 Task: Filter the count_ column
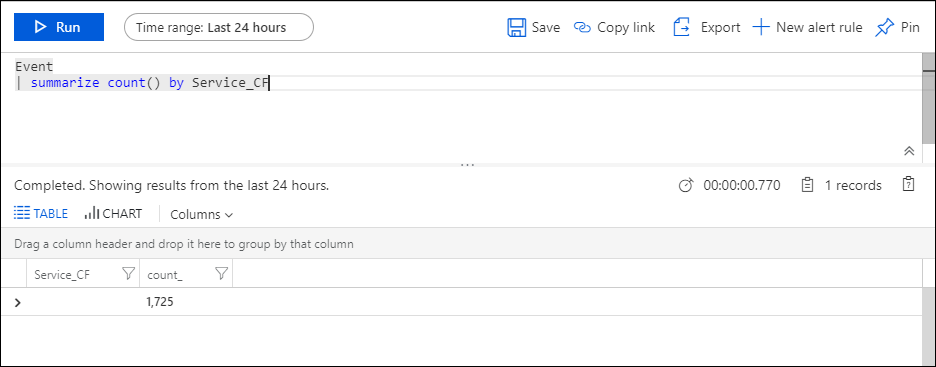point(221,274)
